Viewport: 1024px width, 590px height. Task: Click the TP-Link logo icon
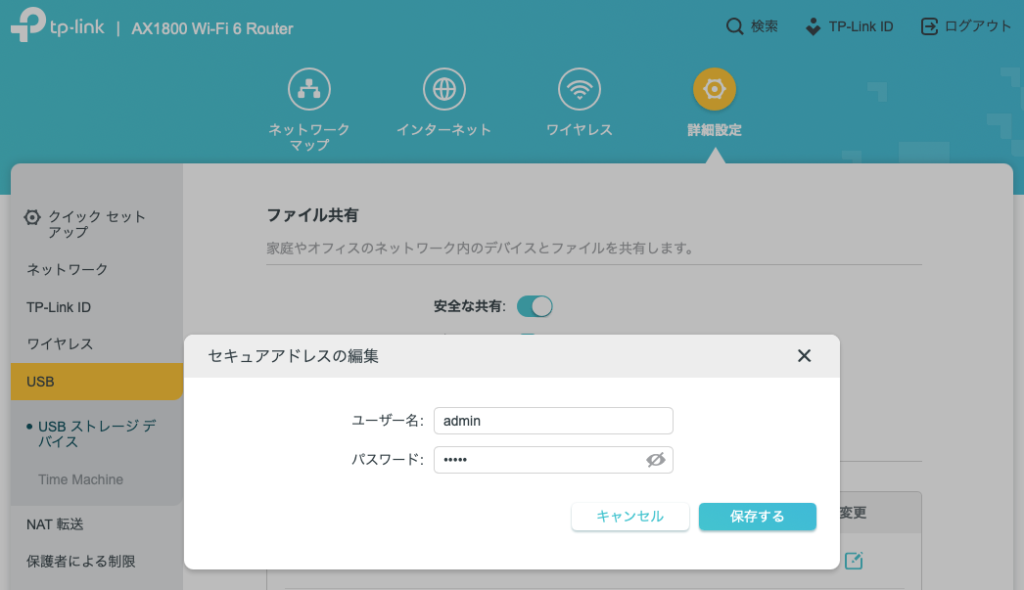28,28
